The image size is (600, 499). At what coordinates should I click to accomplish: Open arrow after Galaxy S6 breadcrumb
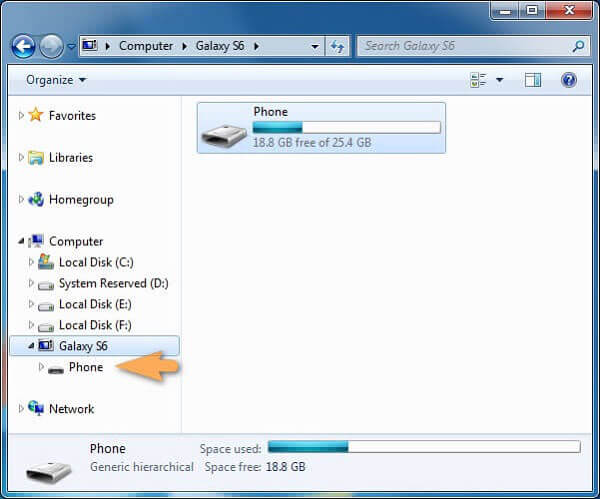tap(256, 46)
